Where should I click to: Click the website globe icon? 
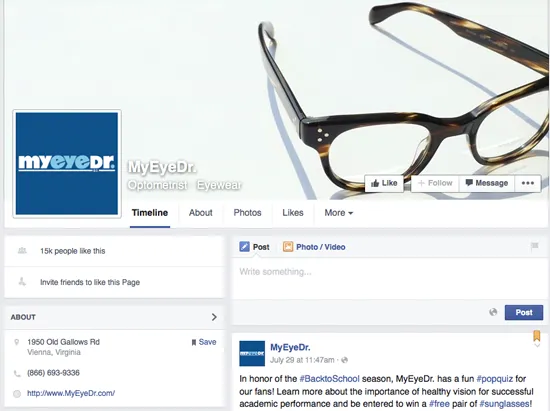(x=17, y=394)
